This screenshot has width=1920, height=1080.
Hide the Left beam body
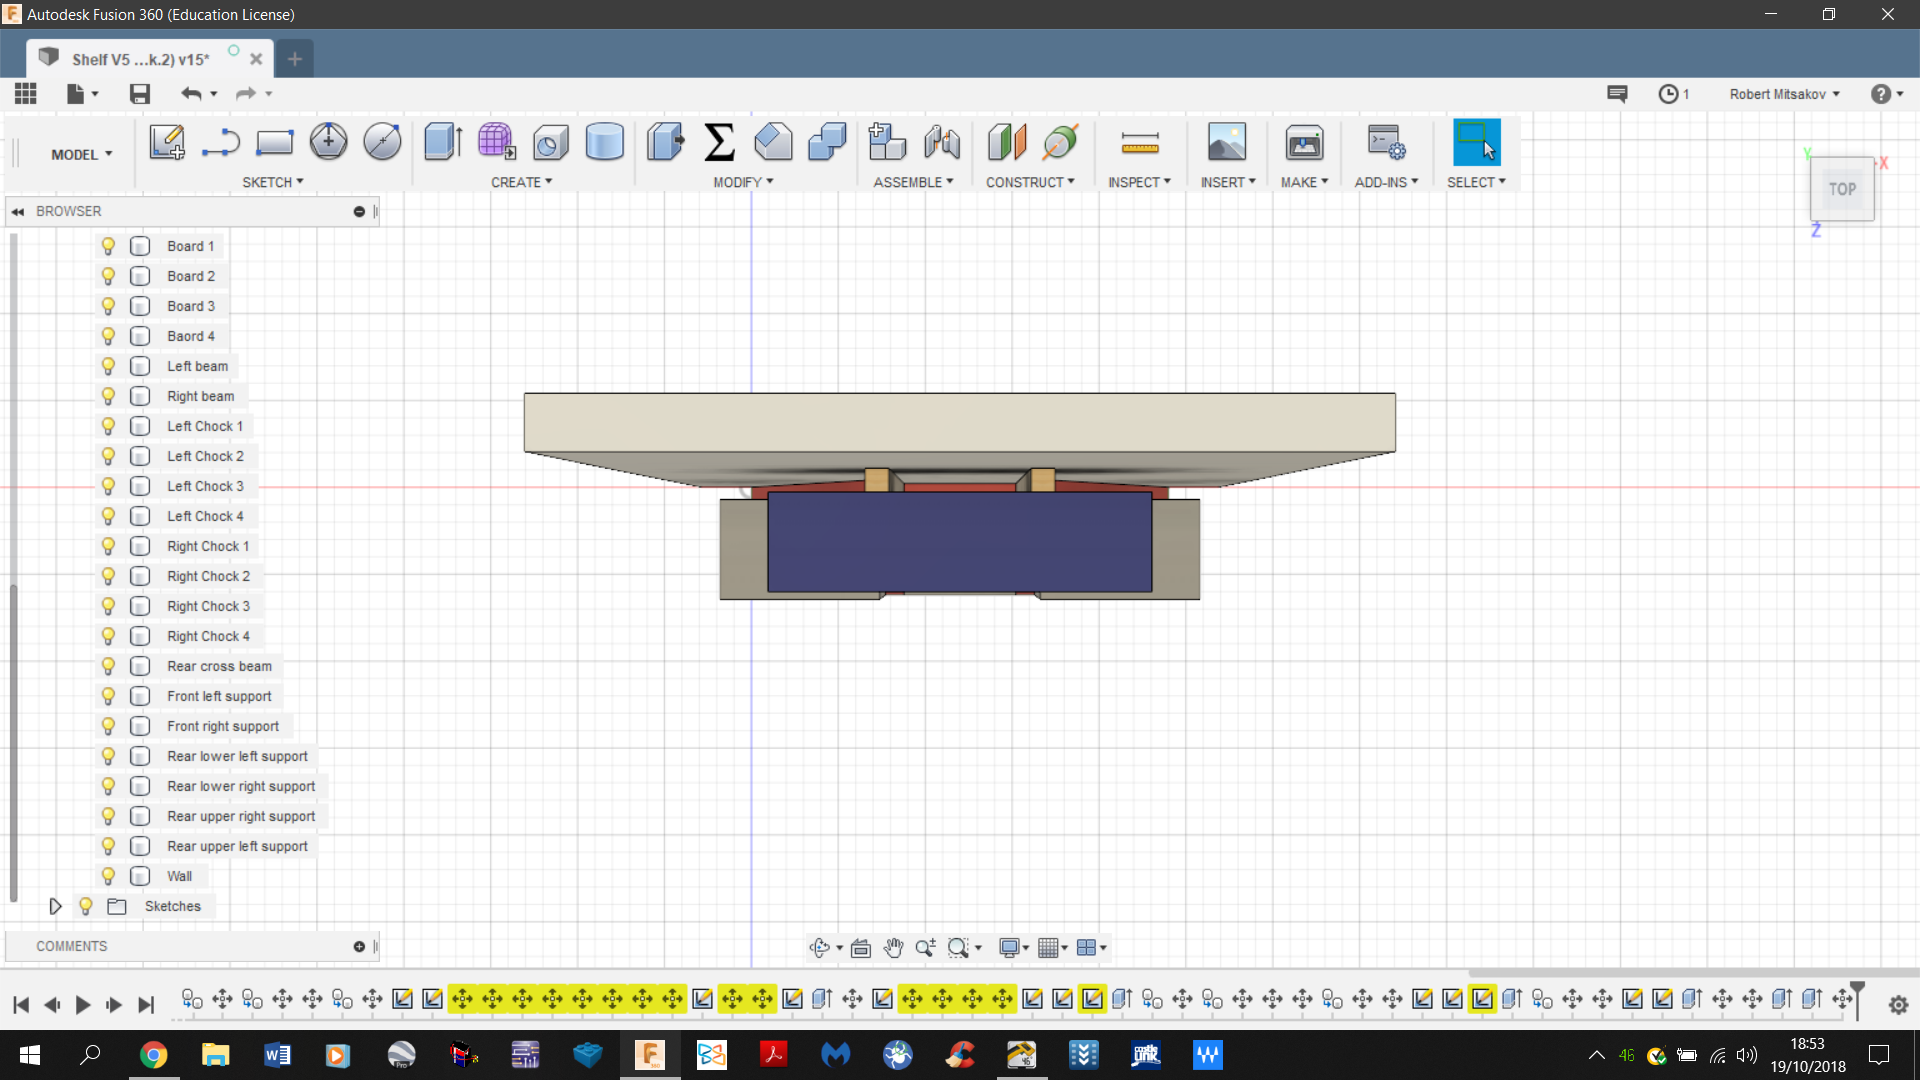point(108,366)
